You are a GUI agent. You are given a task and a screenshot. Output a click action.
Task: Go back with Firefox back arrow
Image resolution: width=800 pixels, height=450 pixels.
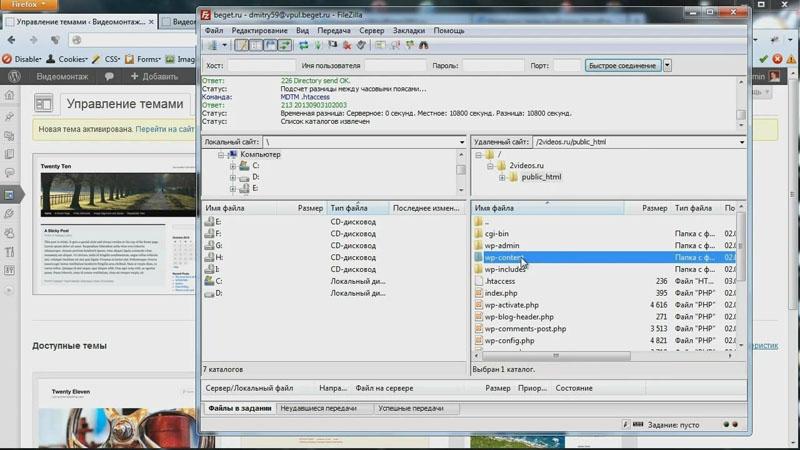11,40
